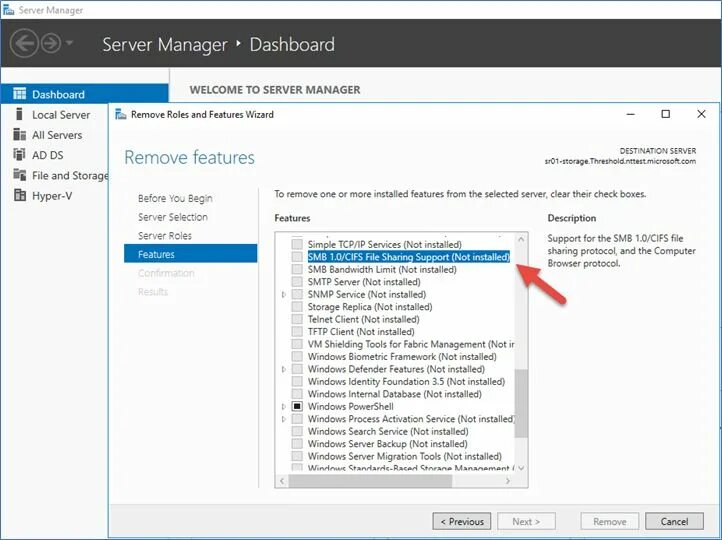Screen dimensions: 722x540
Task: Toggle TFTP Client checkbox
Action: (297, 331)
